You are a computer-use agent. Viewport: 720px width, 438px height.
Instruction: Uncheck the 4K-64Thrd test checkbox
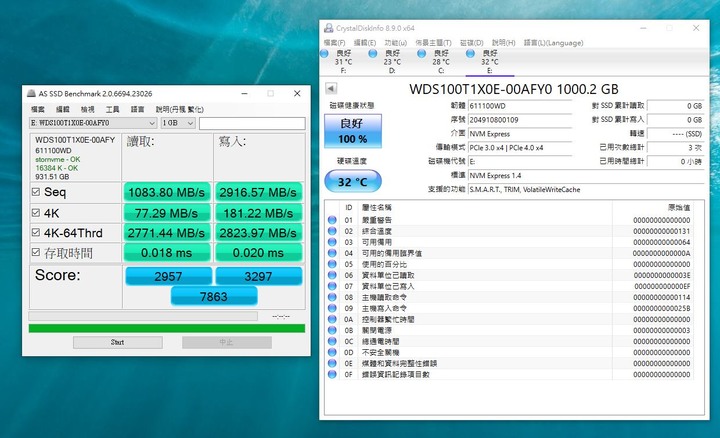point(36,232)
